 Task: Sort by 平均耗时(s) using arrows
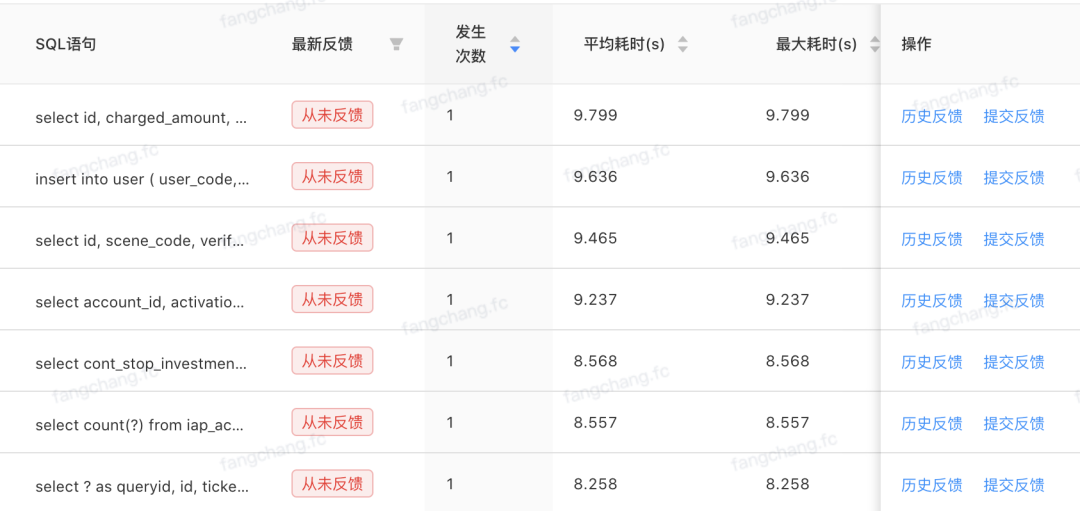coord(683,44)
